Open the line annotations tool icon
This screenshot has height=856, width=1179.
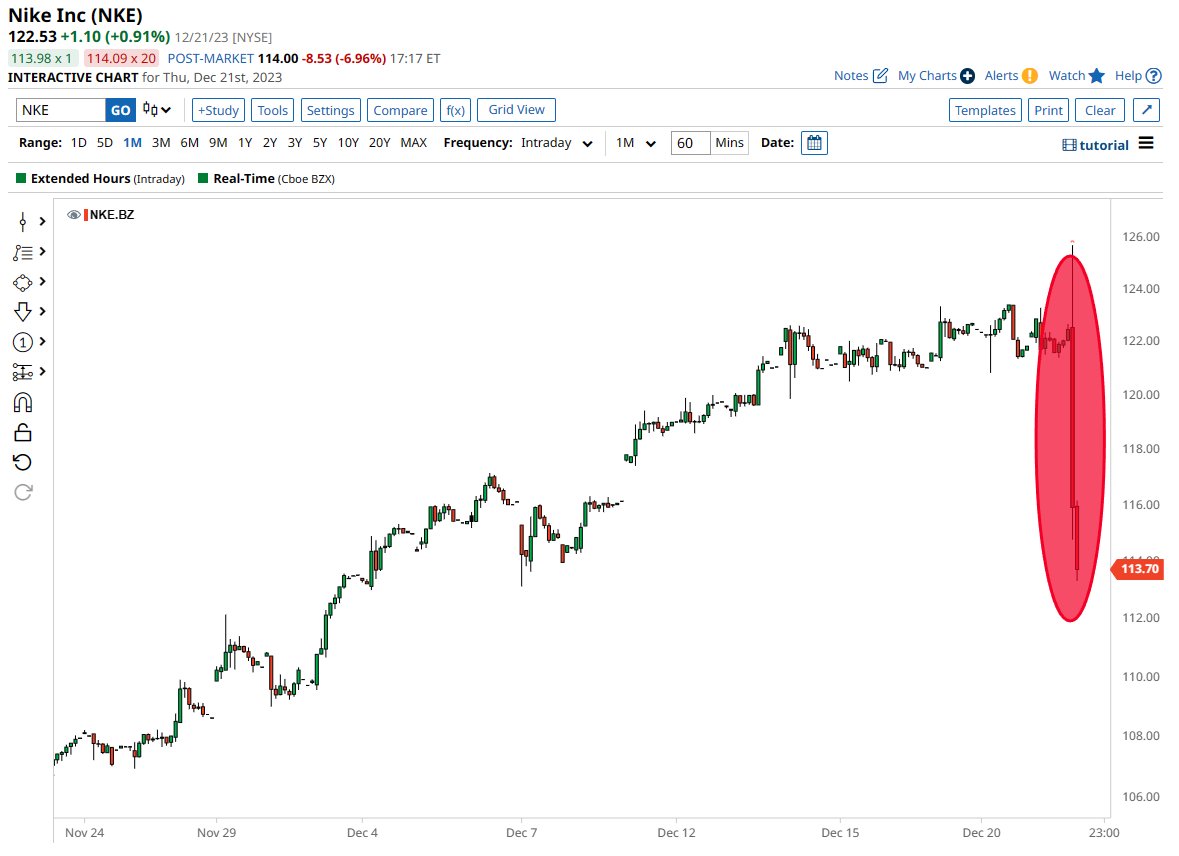[23, 253]
